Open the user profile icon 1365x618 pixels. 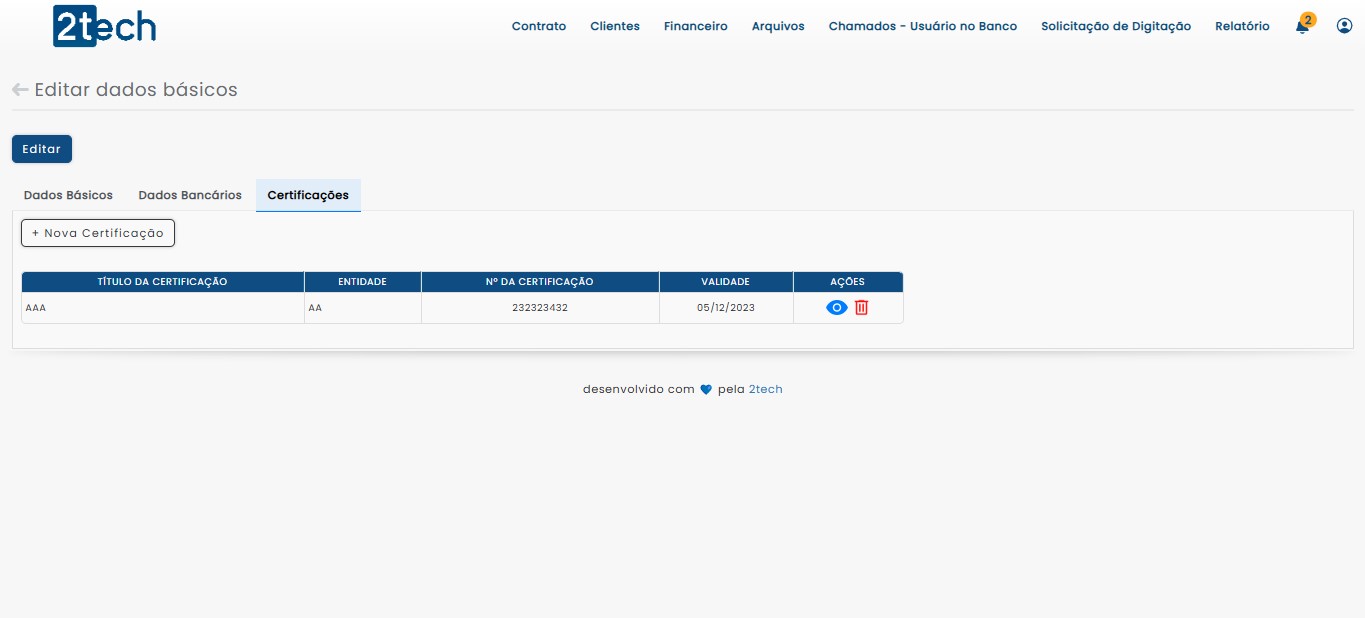pos(1344,26)
